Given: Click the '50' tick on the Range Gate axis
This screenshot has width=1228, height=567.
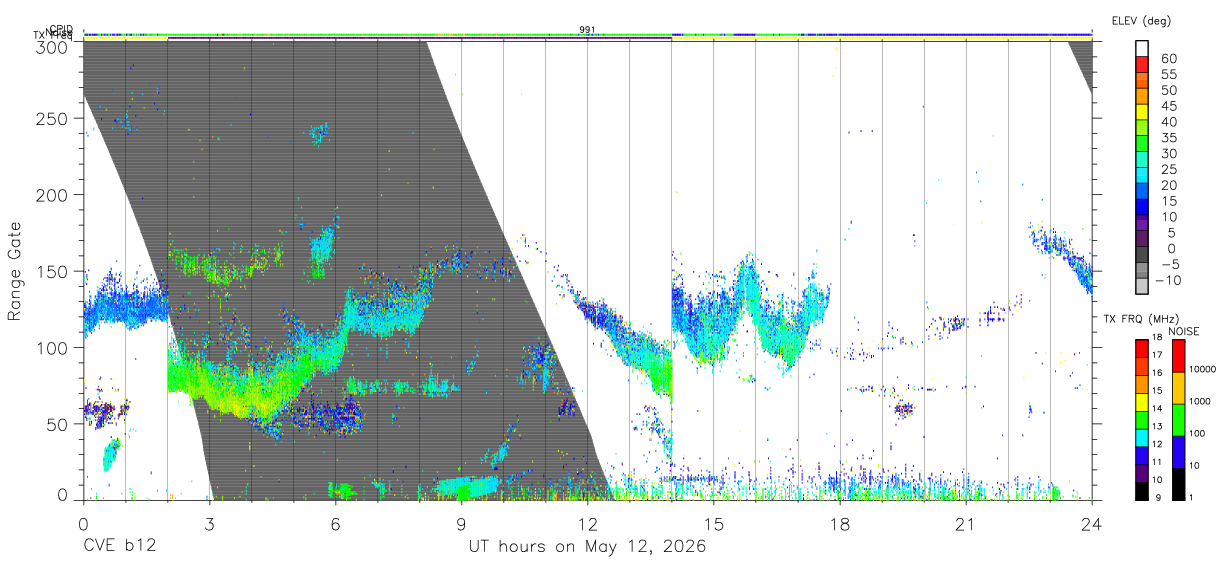Looking at the screenshot, I should coord(58,424).
